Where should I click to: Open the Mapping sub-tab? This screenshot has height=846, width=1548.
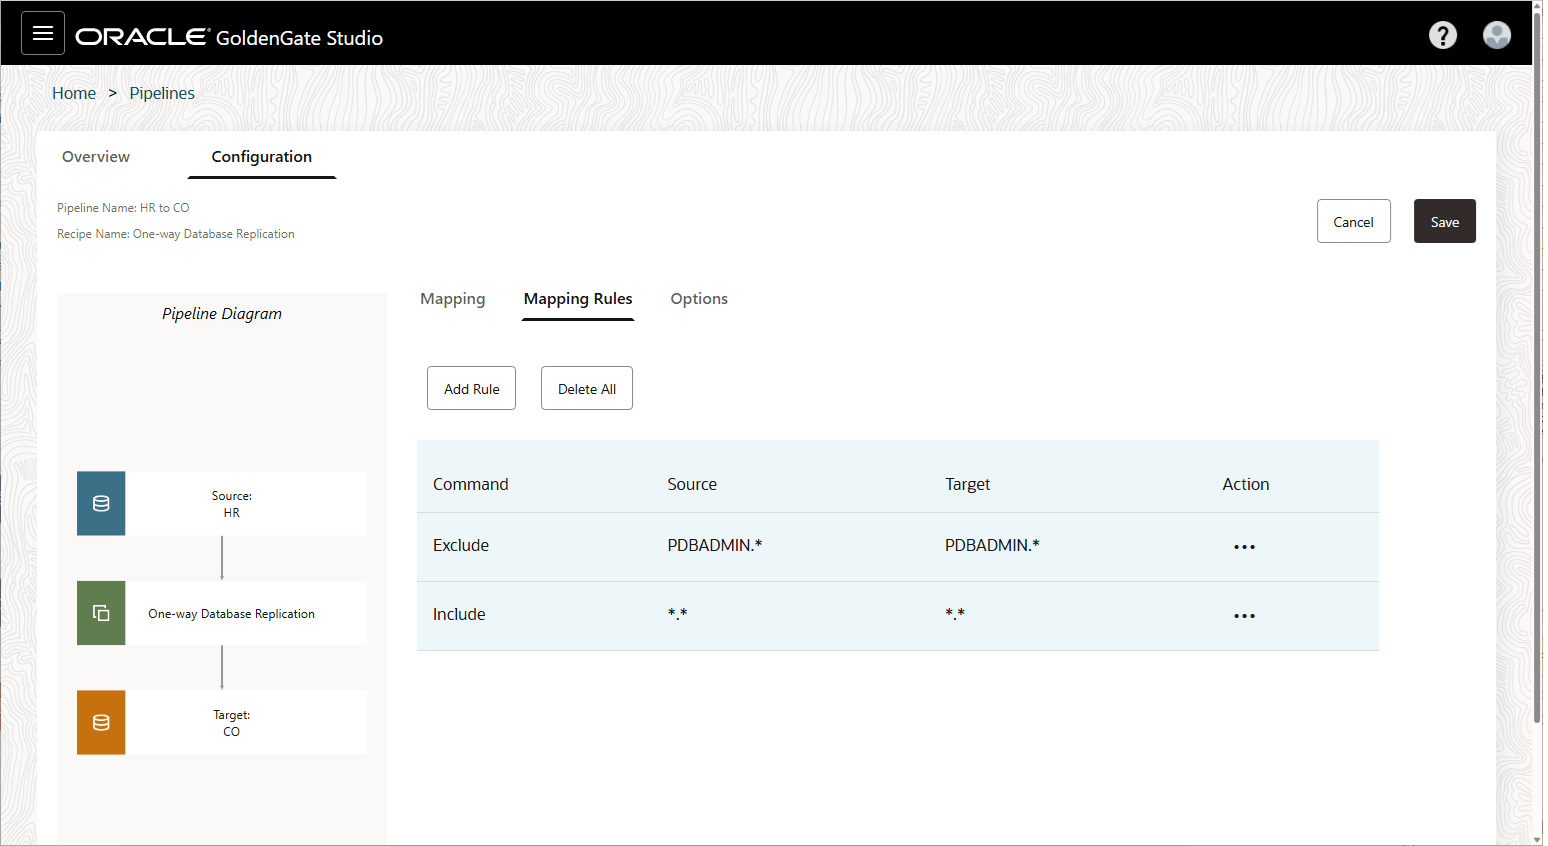[x=452, y=299]
